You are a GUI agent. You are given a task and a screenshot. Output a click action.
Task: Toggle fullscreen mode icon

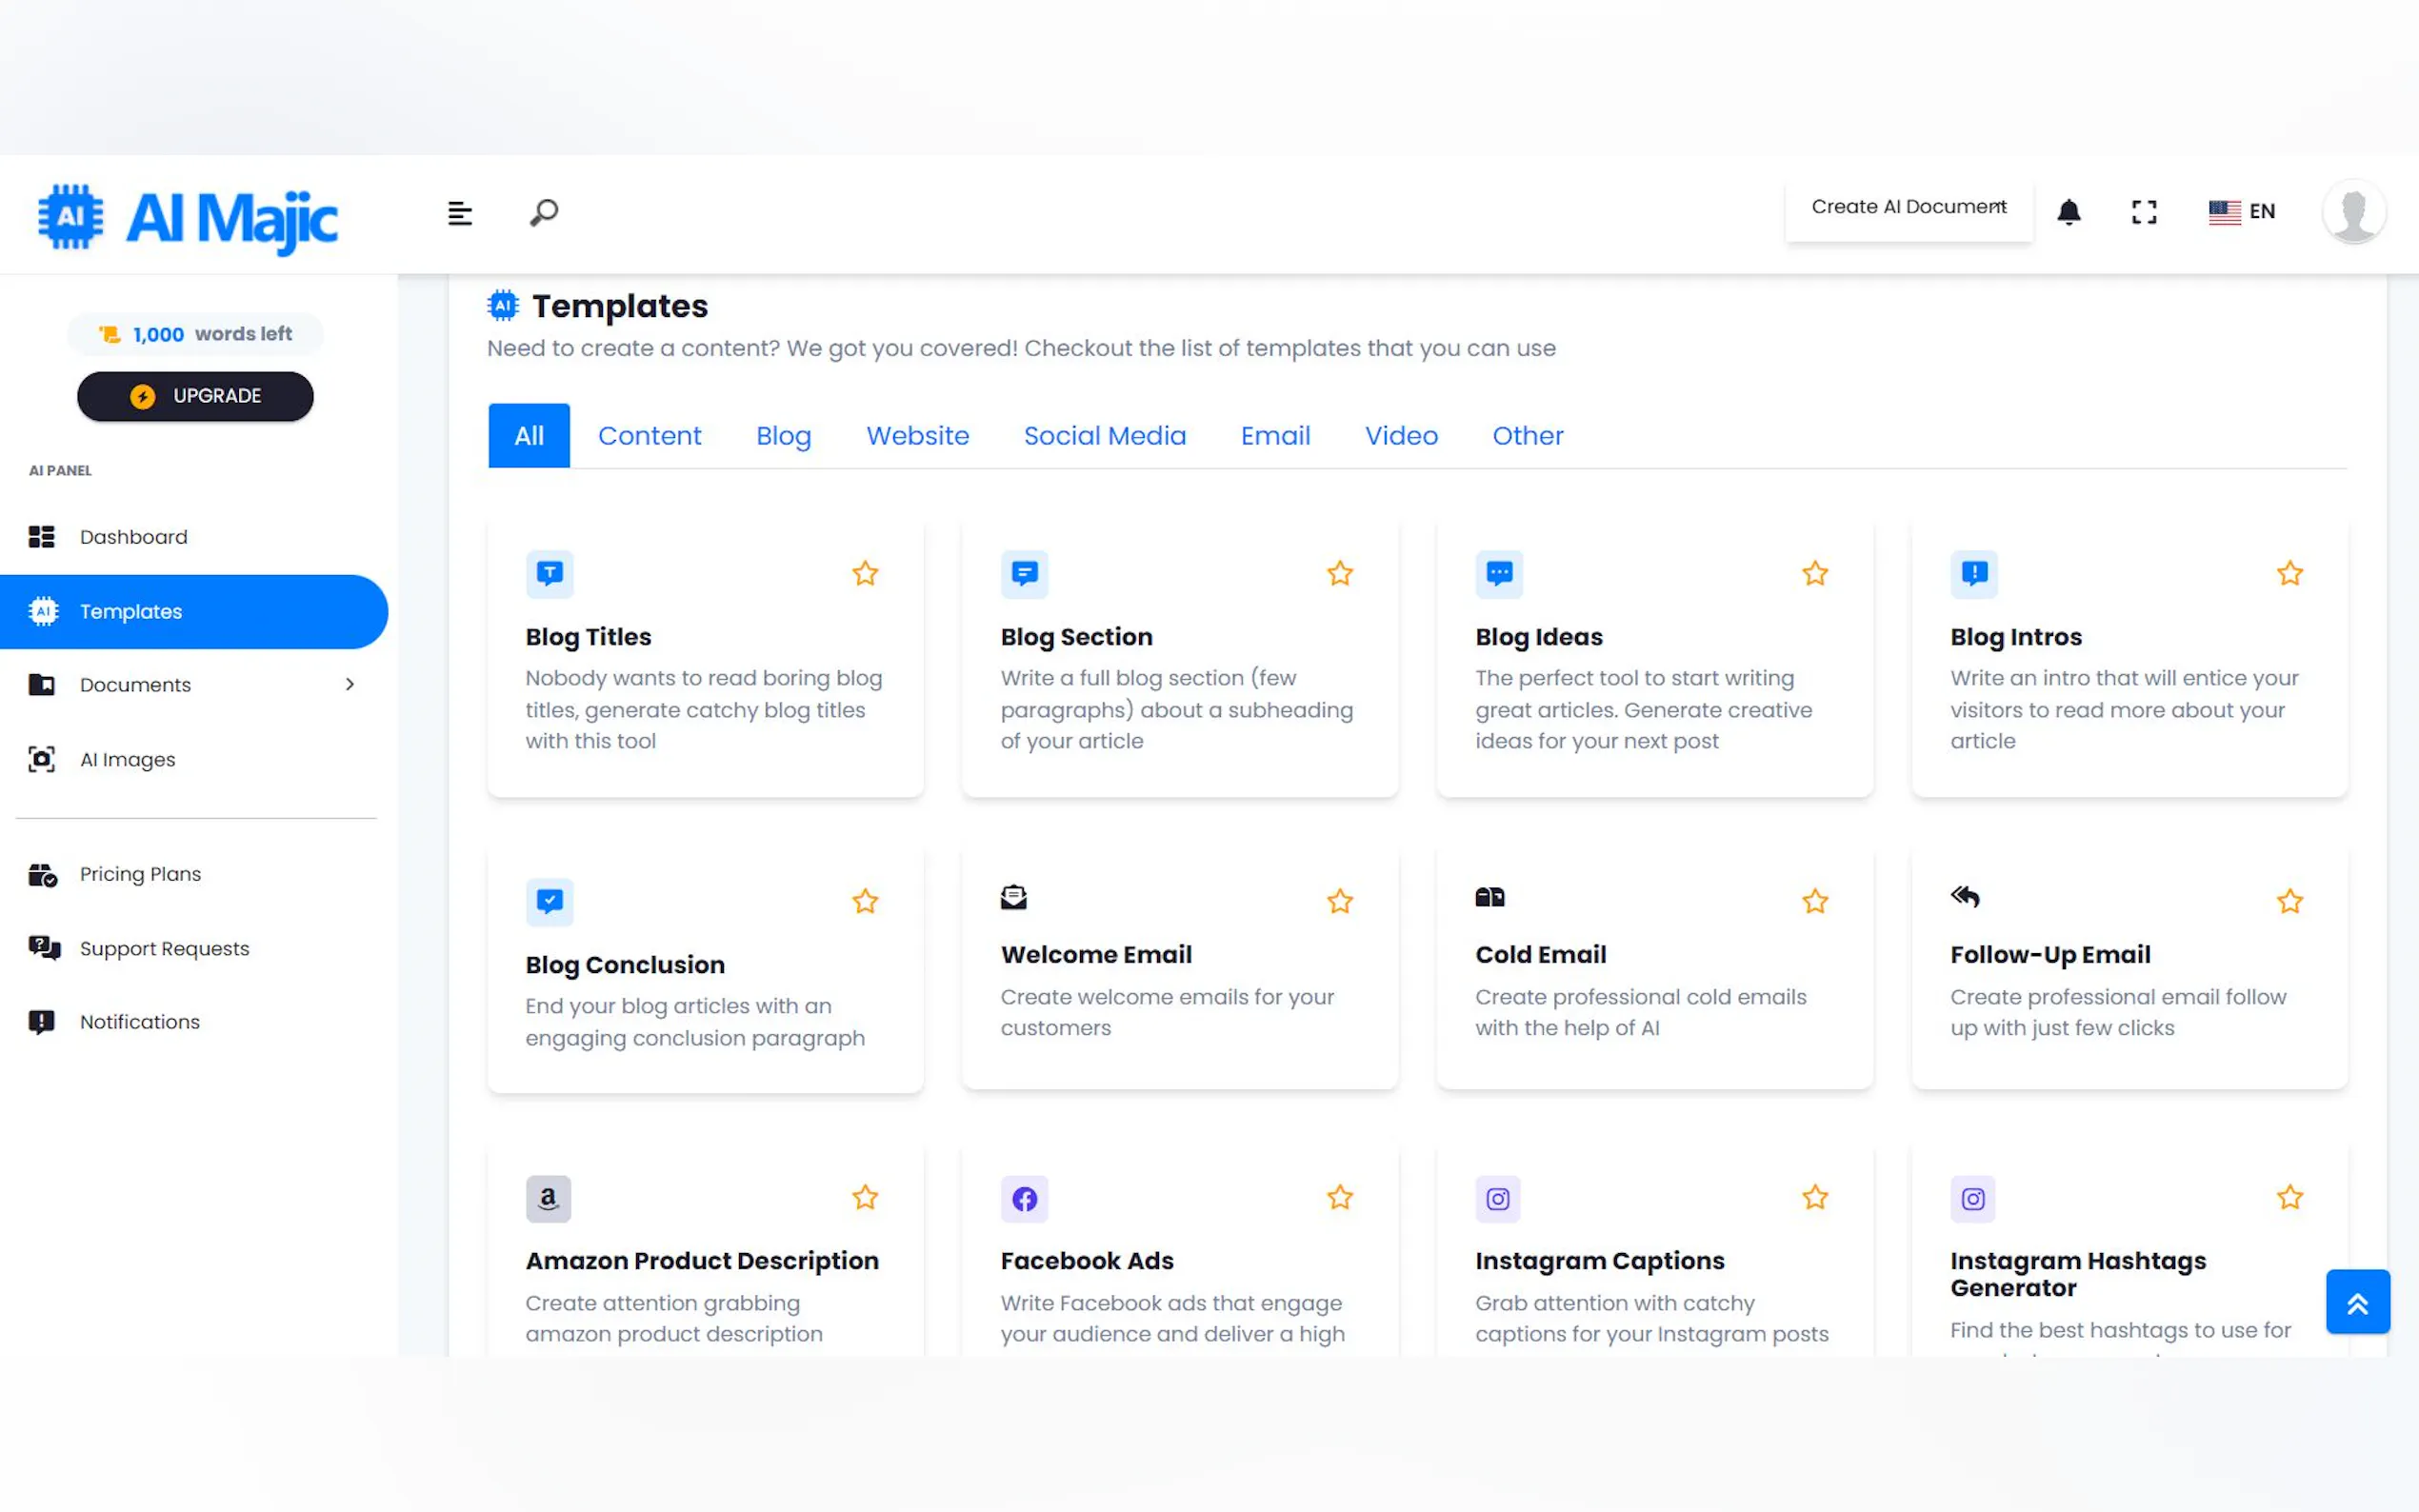point(2143,211)
